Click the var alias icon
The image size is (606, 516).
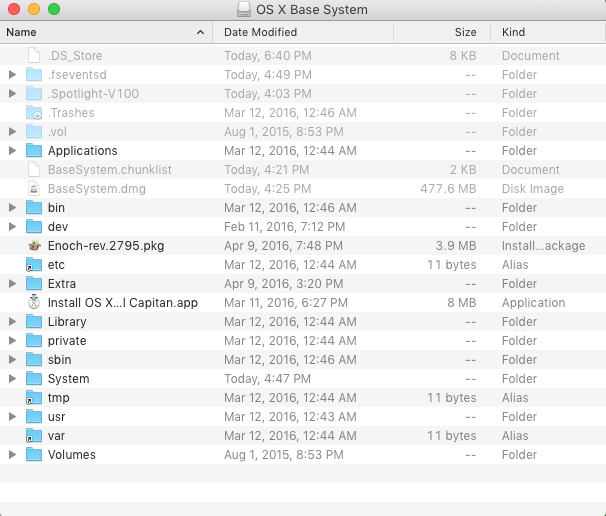point(34,436)
